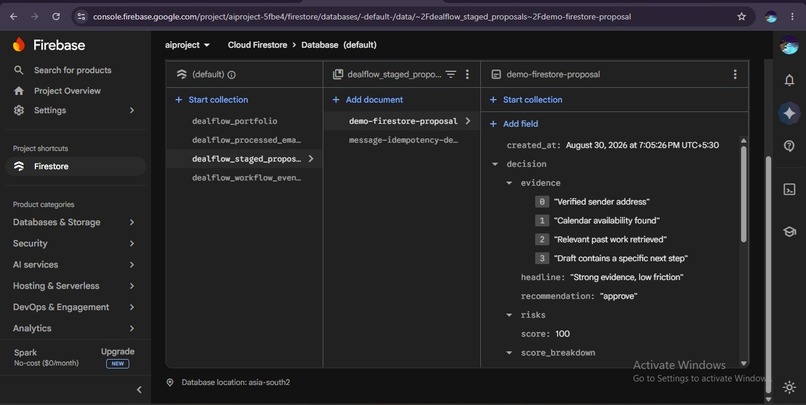806x405 pixels.
Task: Click the created_at timestamp value
Action: coord(642,145)
